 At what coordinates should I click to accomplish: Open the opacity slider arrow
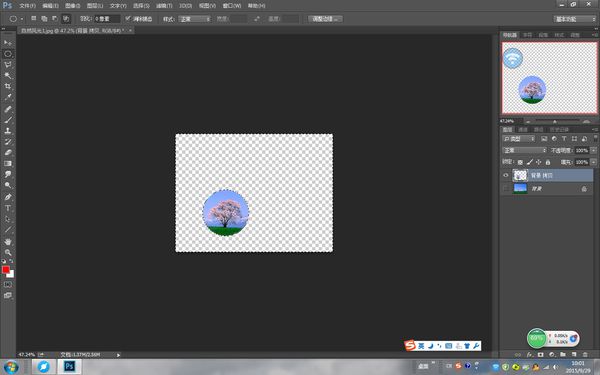(593, 150)
